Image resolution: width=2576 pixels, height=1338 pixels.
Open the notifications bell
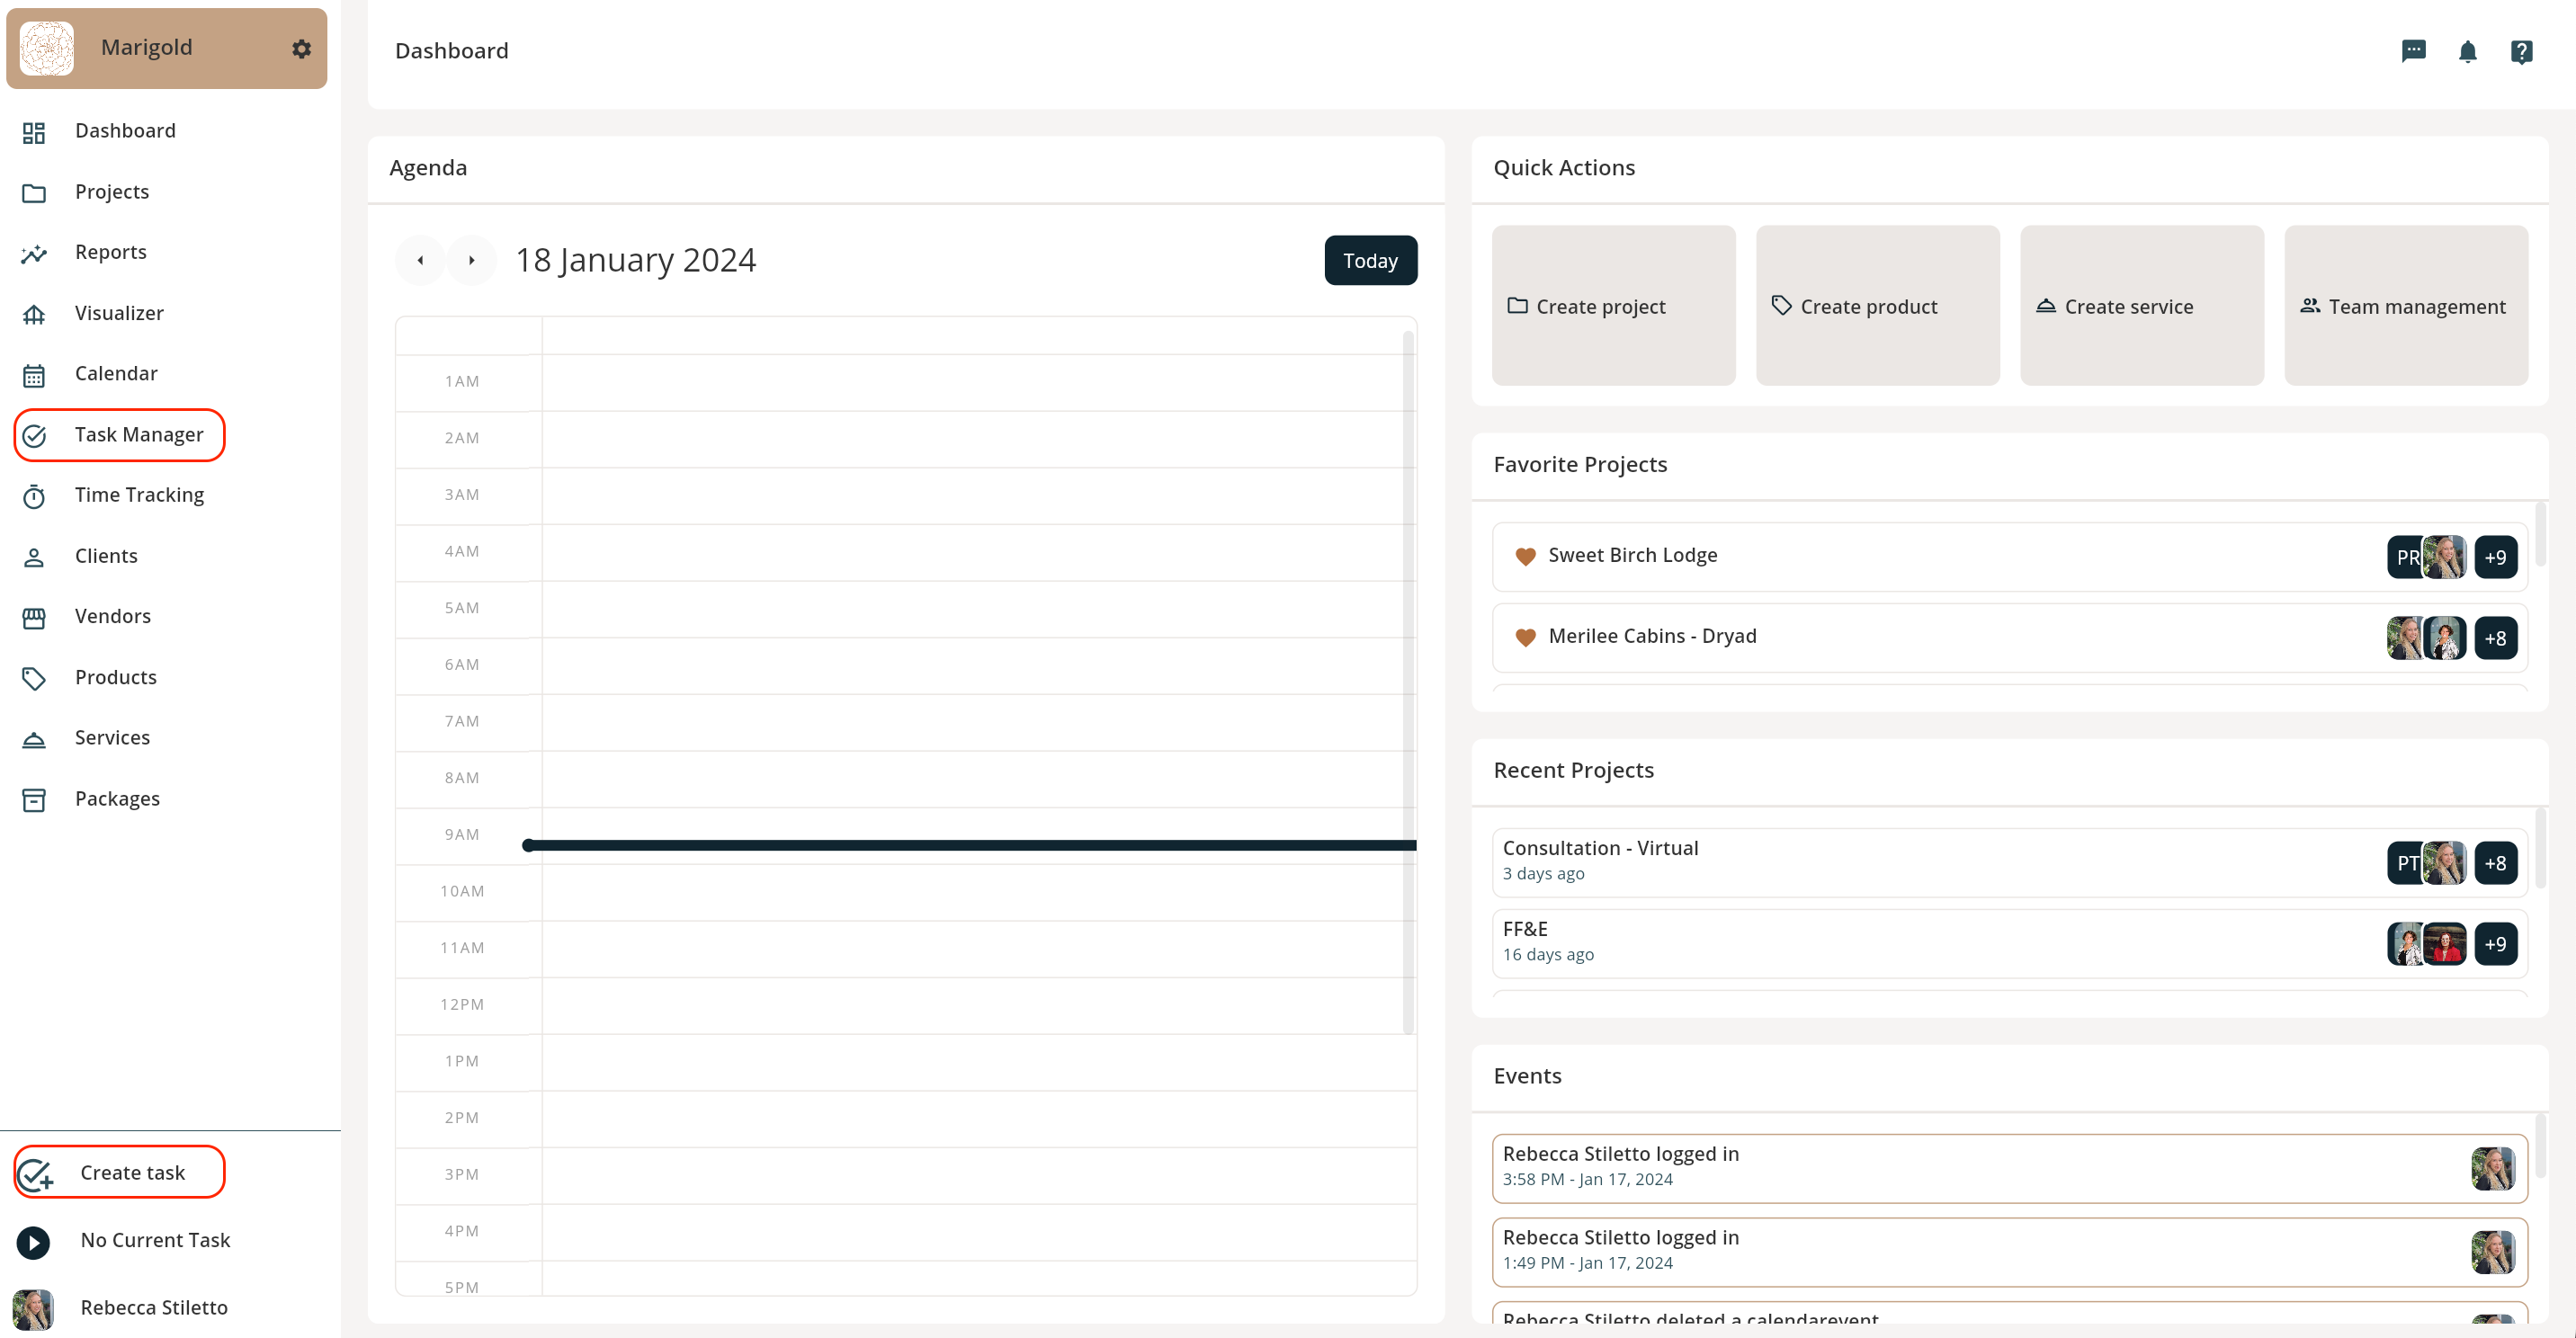pos(2467,51)
